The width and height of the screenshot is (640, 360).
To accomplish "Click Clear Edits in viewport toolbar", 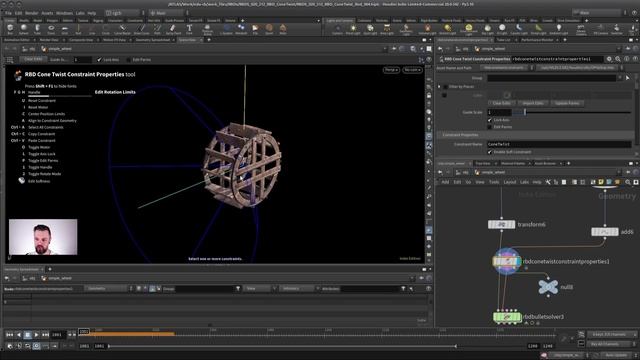I will click(x=33, y=59).
